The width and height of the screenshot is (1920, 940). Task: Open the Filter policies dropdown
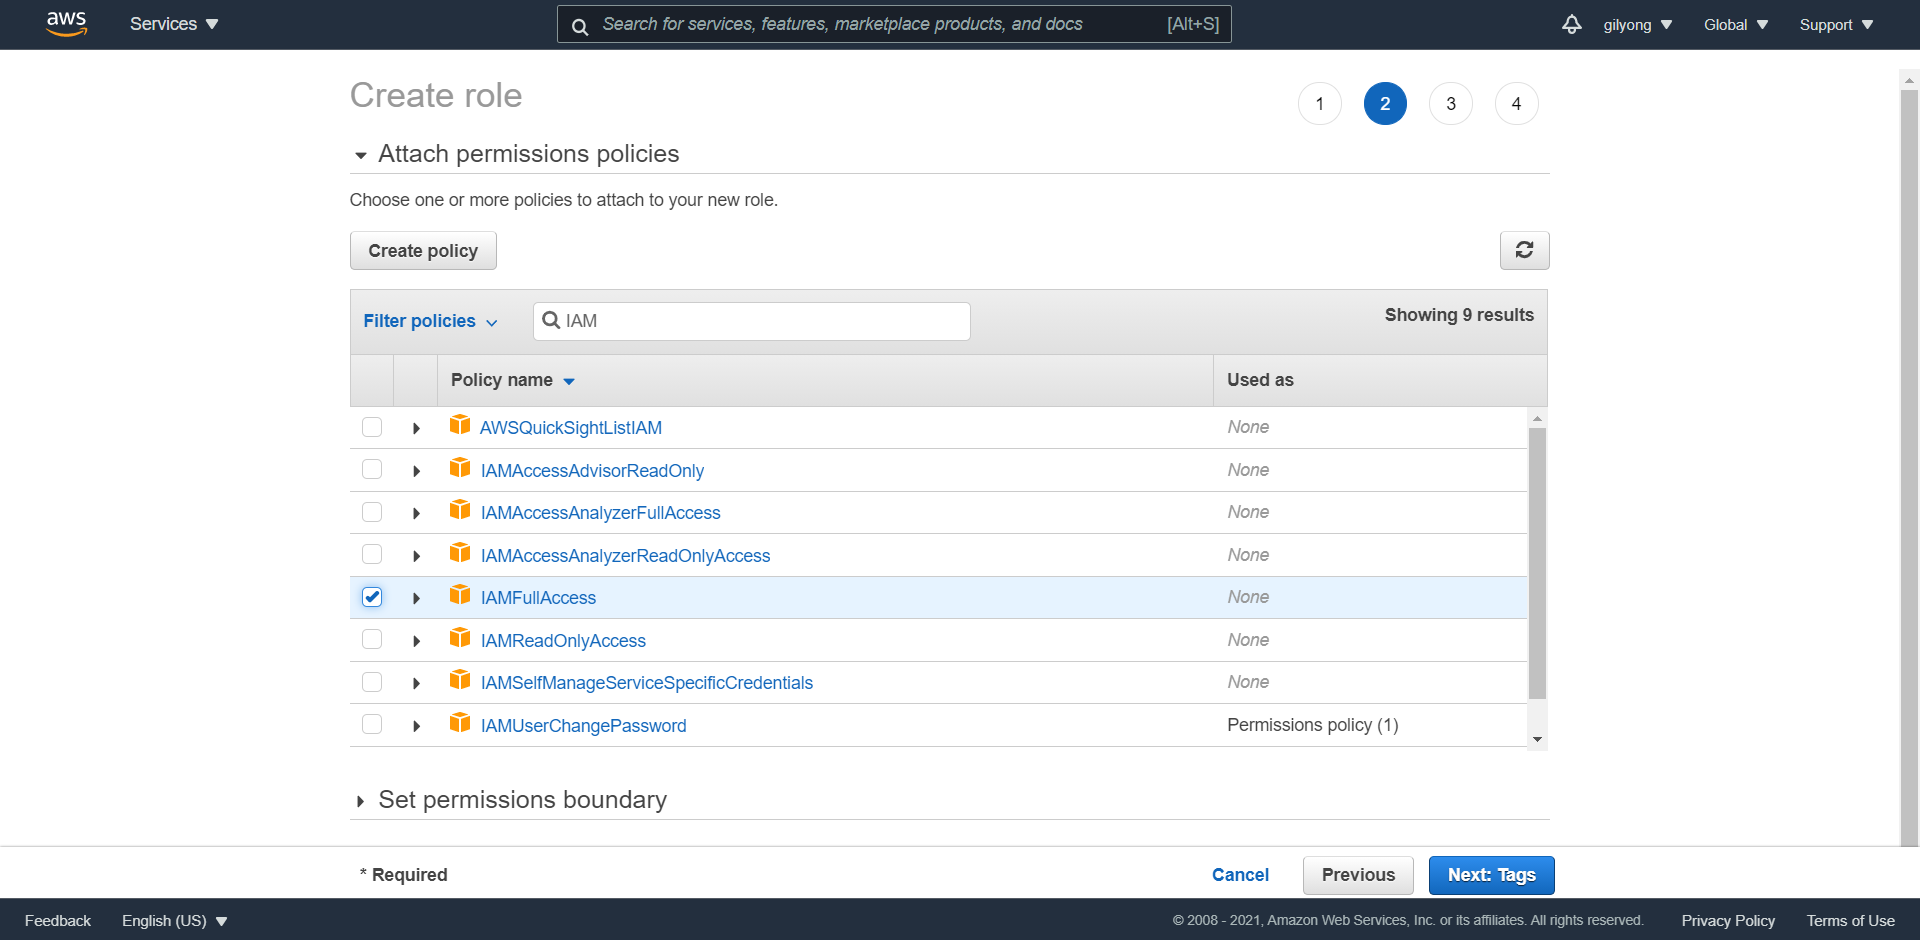(430, 321)
